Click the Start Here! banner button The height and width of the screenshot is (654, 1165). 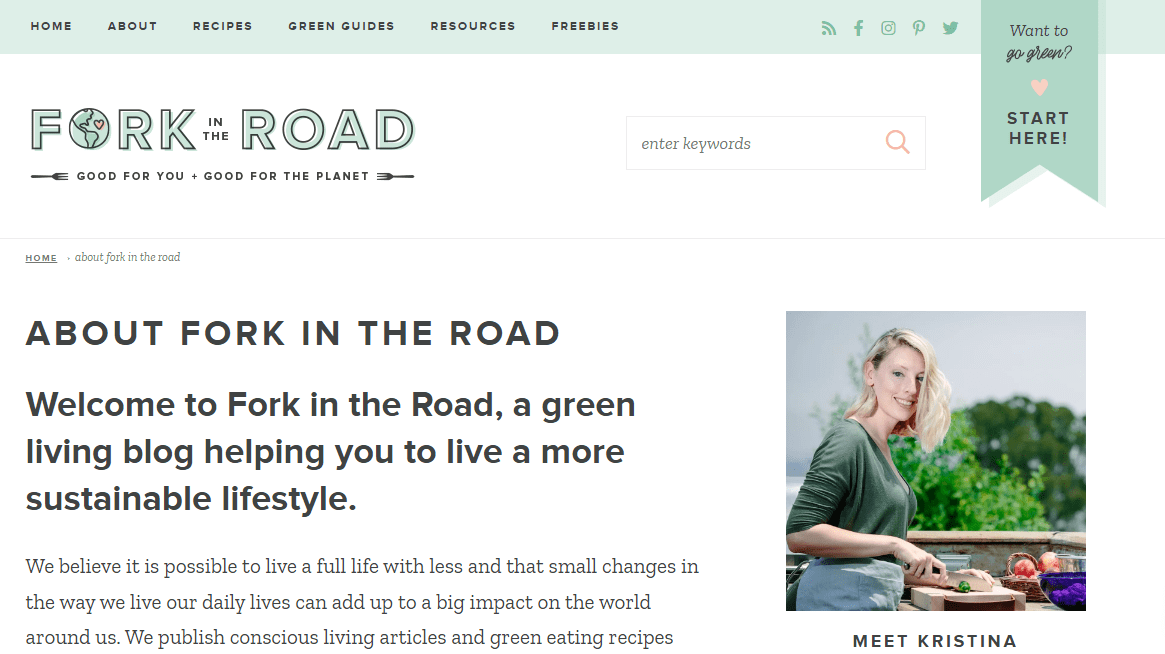(x=1039, y=128)
